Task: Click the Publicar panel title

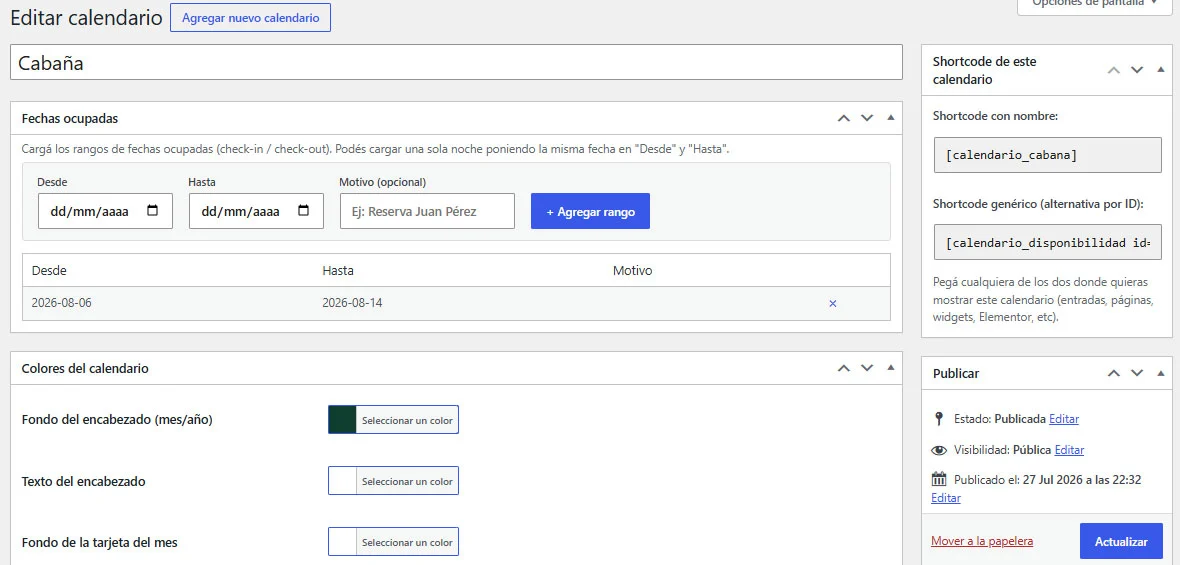Action: tap(956, 373)
